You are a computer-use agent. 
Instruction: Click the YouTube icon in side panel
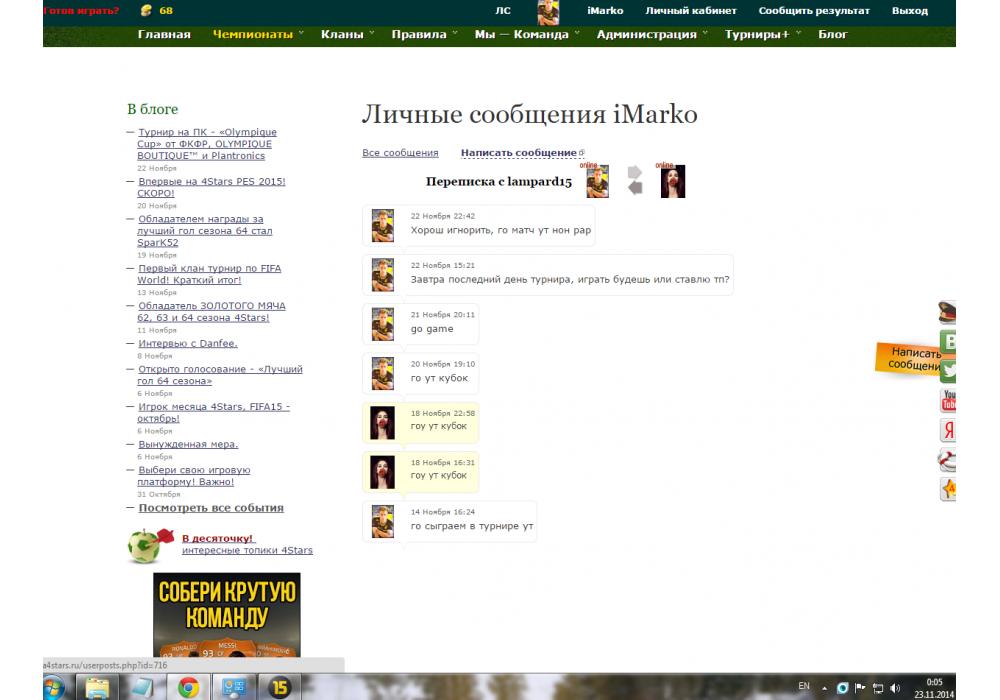click(948, 401)
